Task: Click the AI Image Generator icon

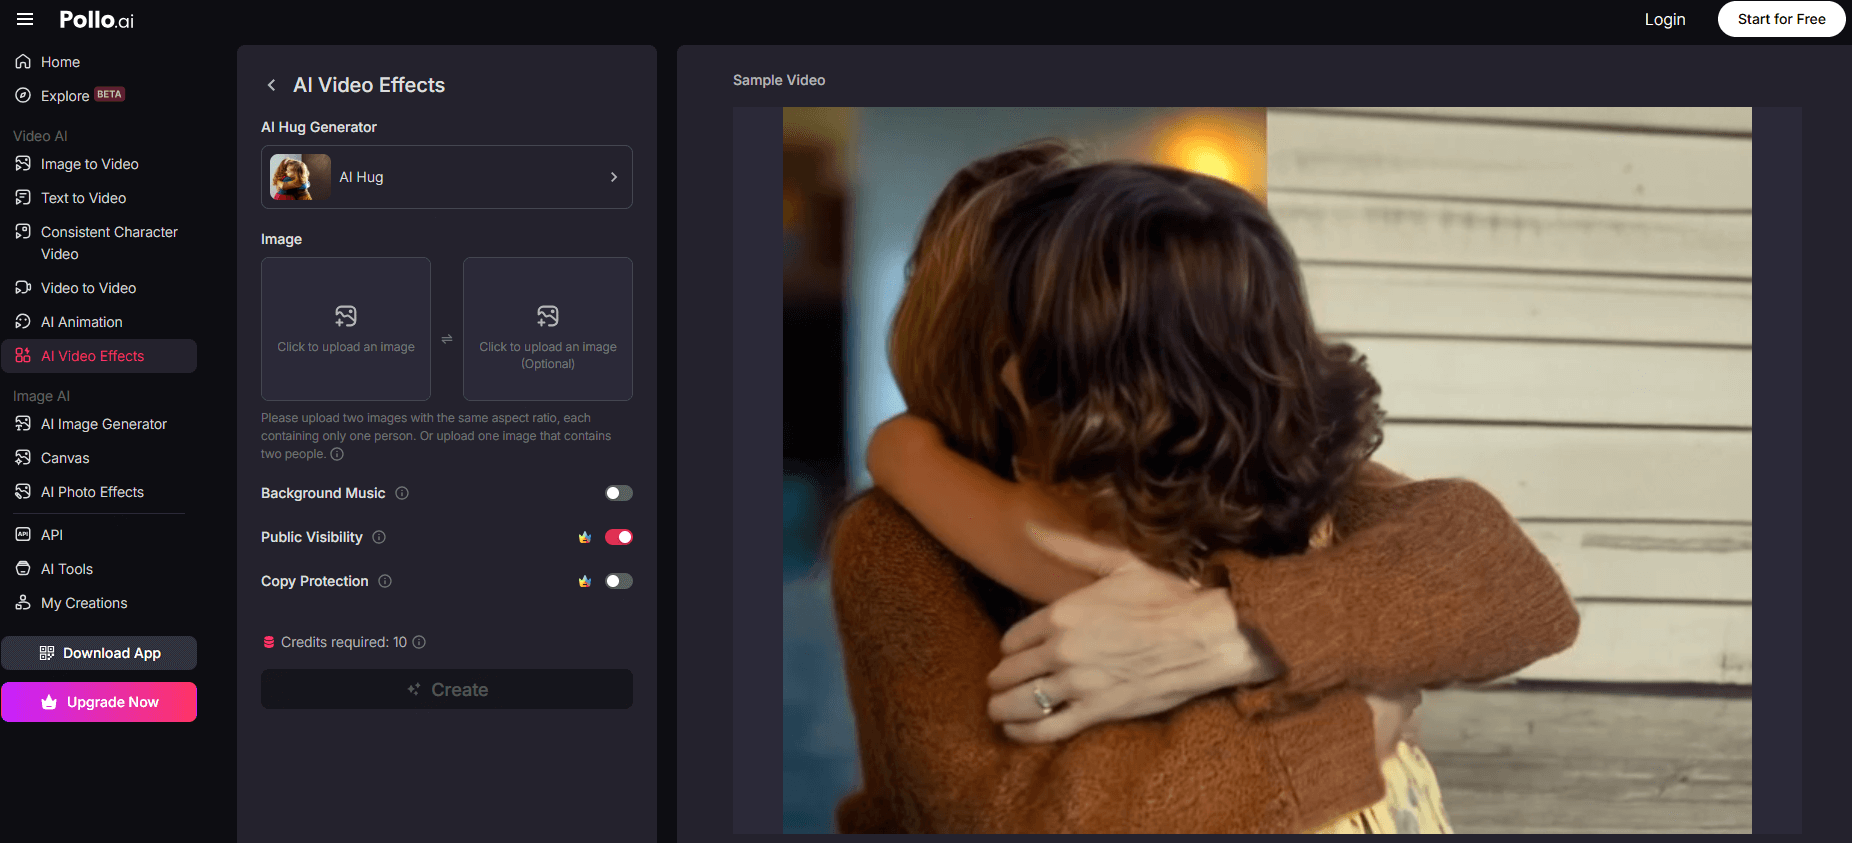Action: pyautogui.click(x=23, y=423)
